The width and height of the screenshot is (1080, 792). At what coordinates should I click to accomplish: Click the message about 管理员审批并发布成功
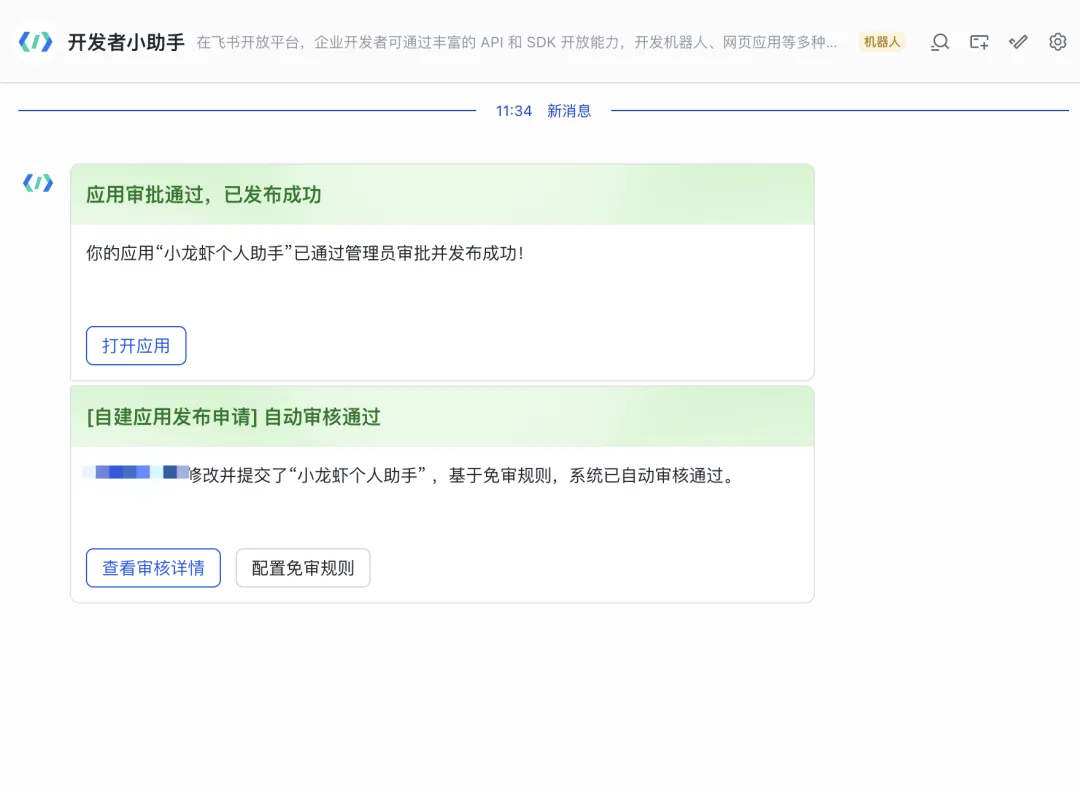click(304, 253)
